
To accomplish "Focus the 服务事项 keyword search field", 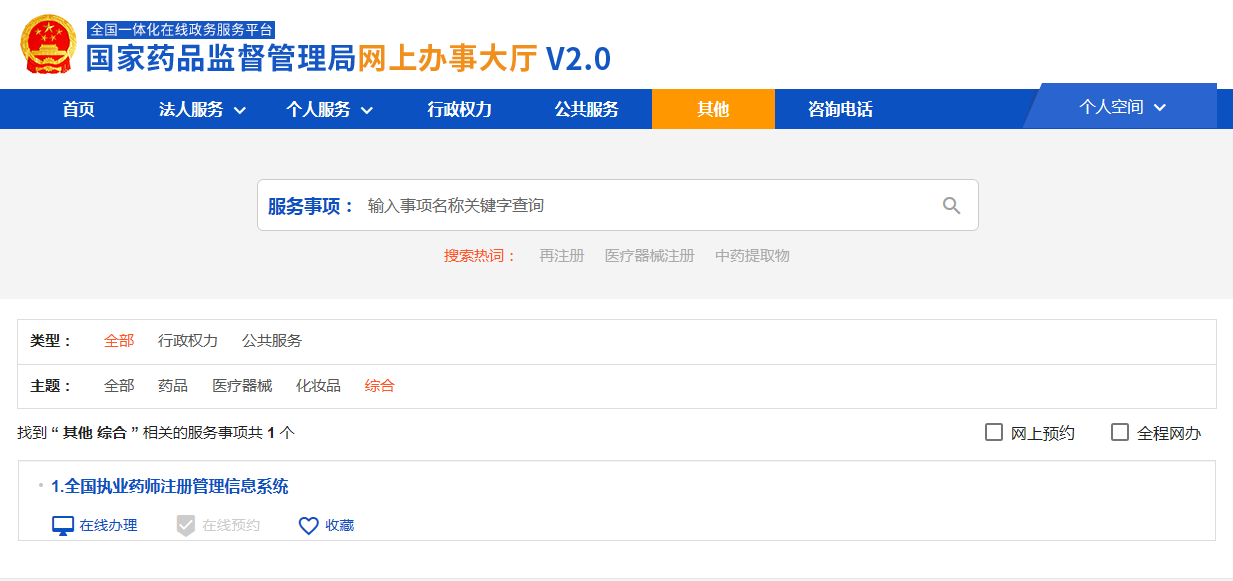I will click(640, 206).
